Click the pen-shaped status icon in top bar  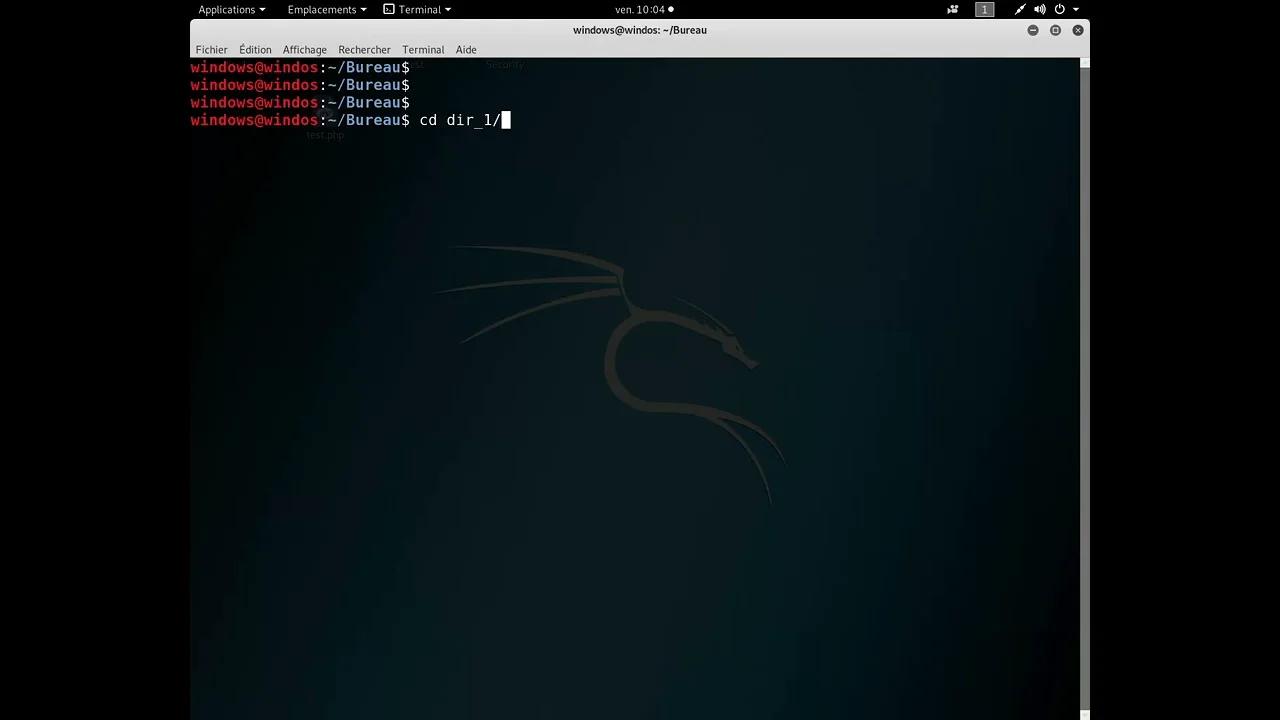point(1020,9)
